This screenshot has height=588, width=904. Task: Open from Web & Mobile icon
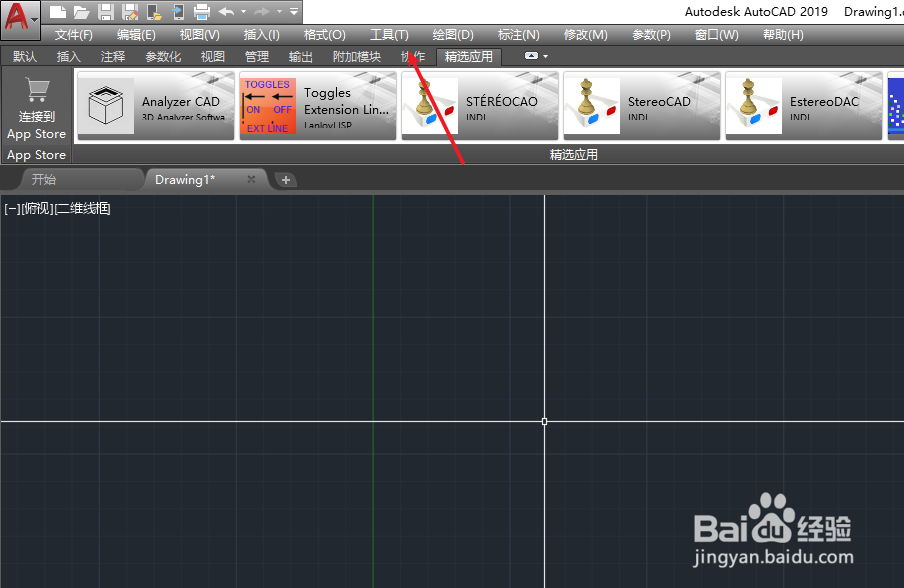(x=154, y=12)
